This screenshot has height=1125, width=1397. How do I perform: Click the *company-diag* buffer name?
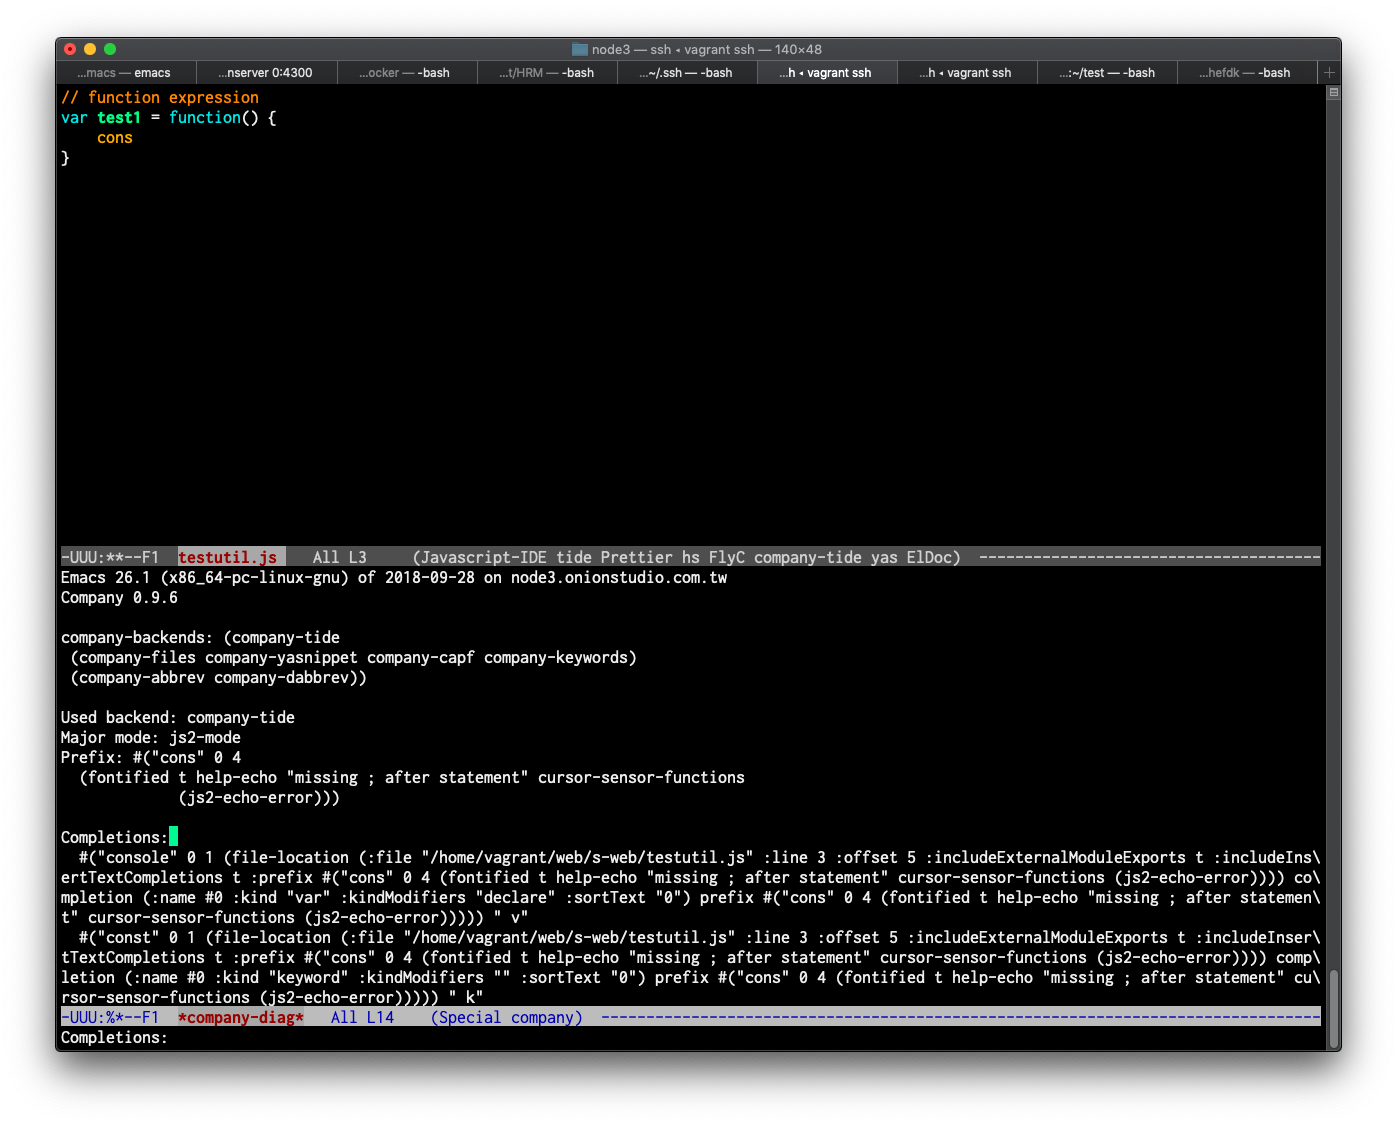240,1017
